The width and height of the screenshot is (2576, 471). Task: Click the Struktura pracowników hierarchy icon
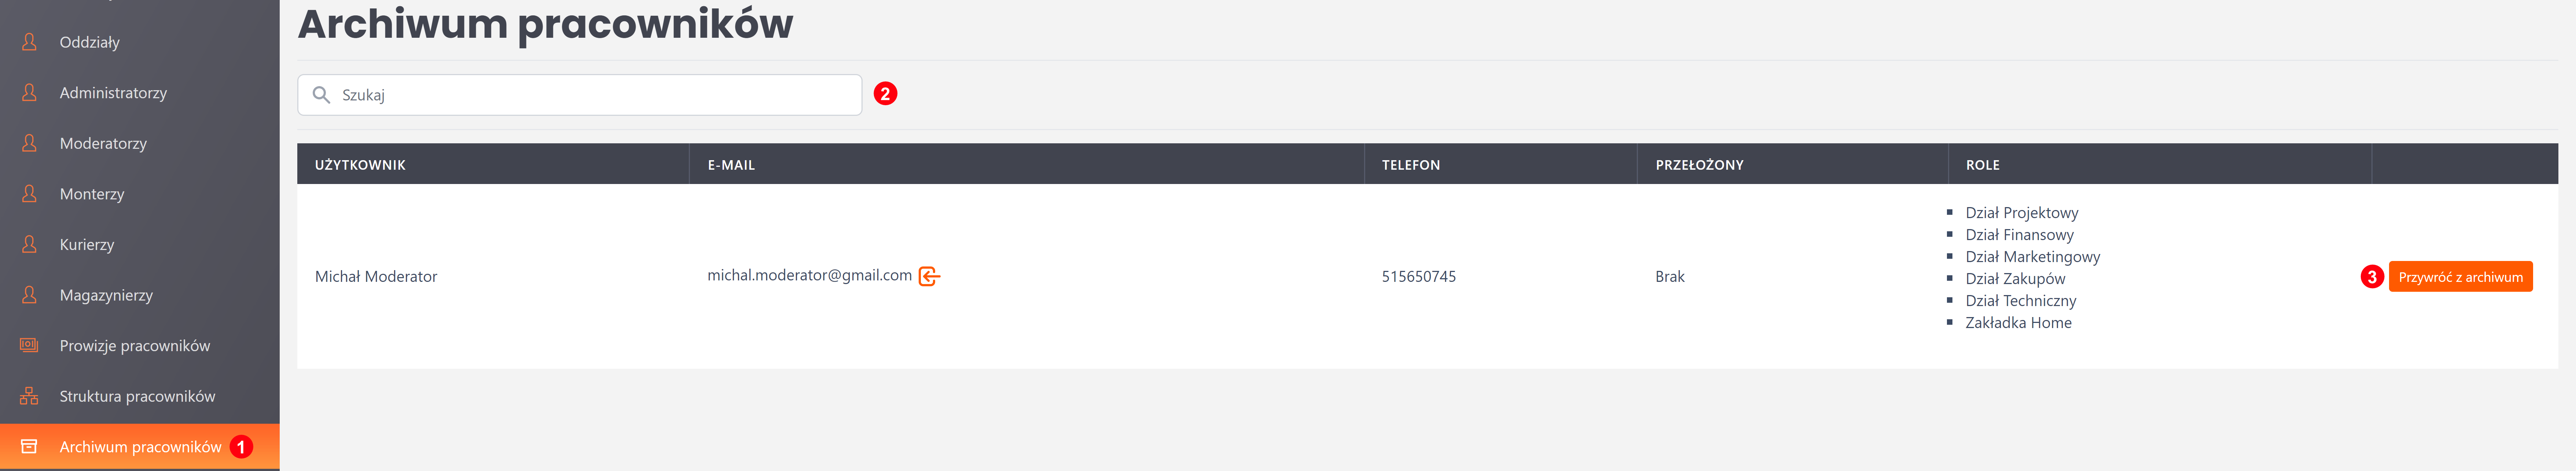[29, 396]
